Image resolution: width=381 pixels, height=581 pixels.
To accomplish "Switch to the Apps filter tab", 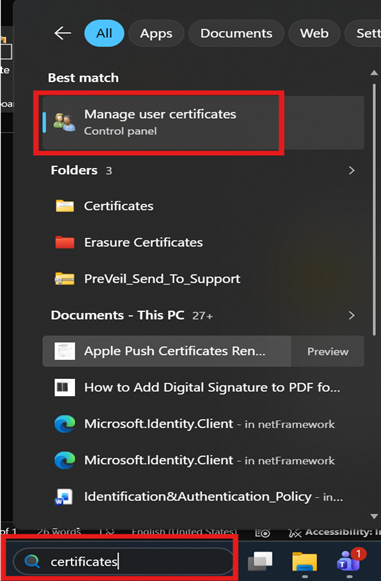I will tap(156, 33).
